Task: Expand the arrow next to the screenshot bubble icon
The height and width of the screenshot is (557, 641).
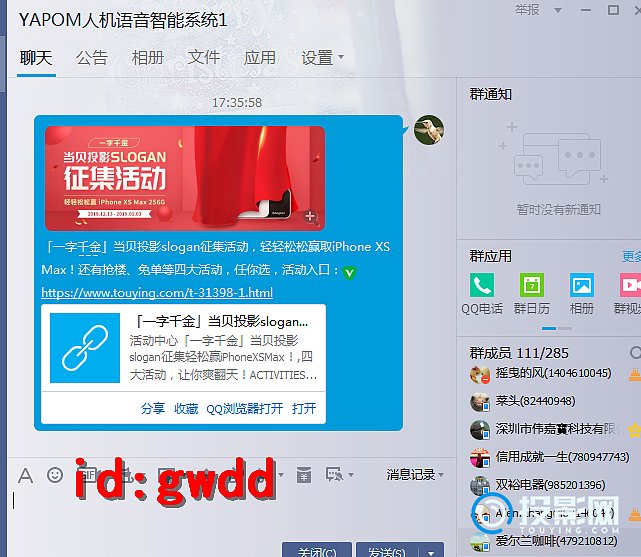Action: point(351,475)
